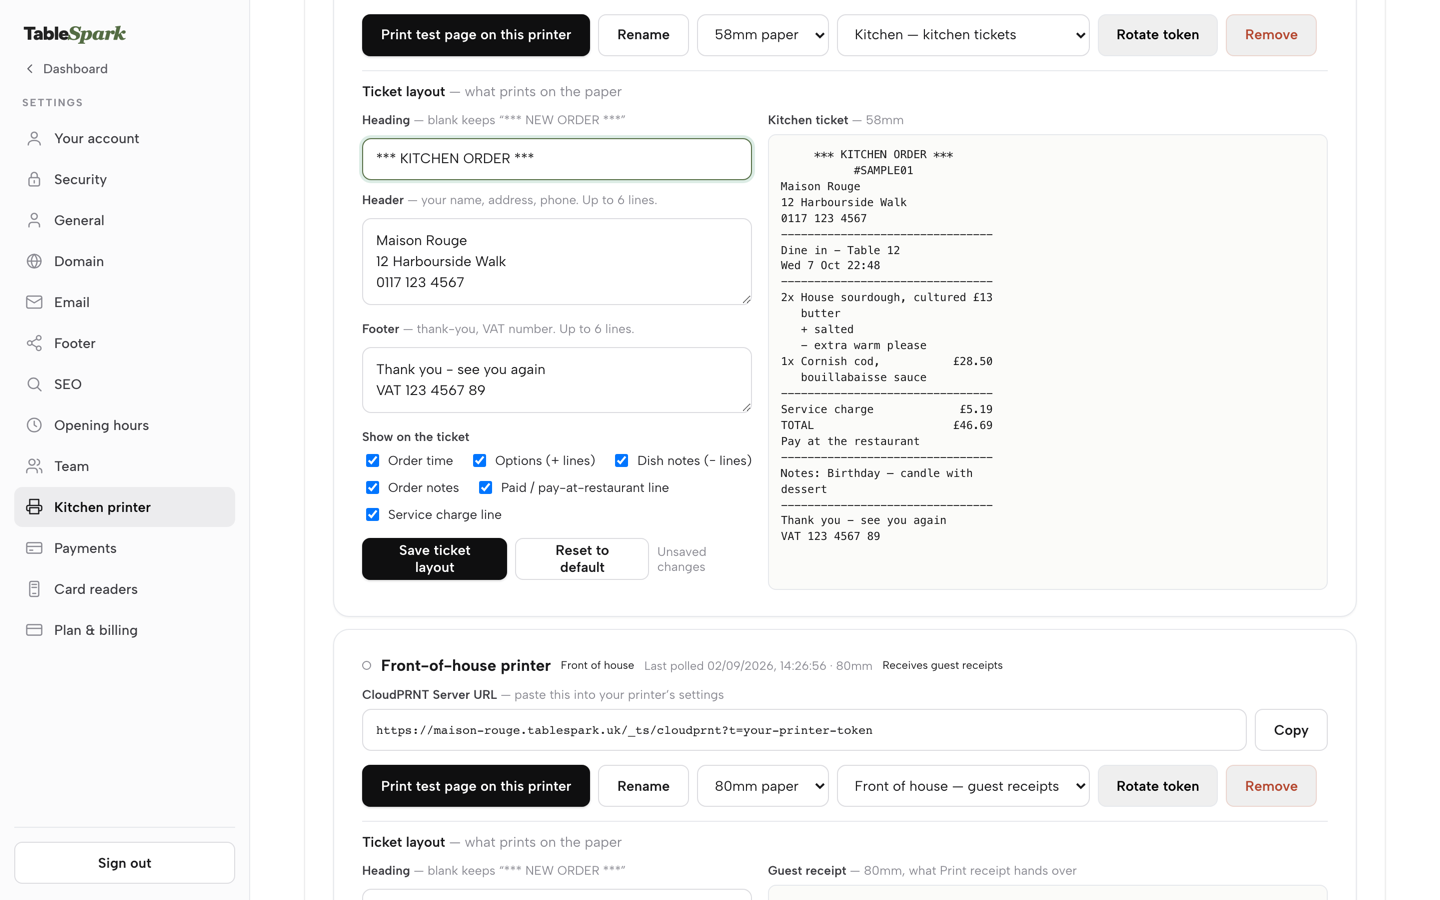
Task: Open the 58mm paper size dropdown
Action: click(762, 35)
